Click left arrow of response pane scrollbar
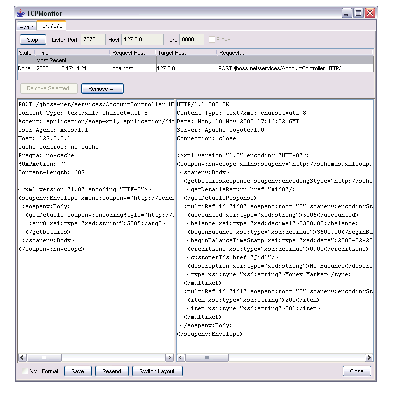 (x=181, y=358)
